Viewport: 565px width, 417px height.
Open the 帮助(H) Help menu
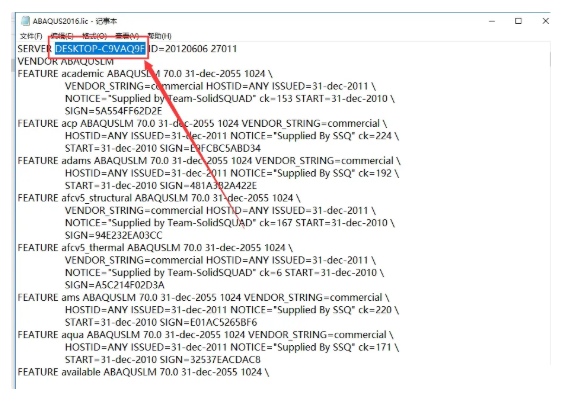(159, 36)
